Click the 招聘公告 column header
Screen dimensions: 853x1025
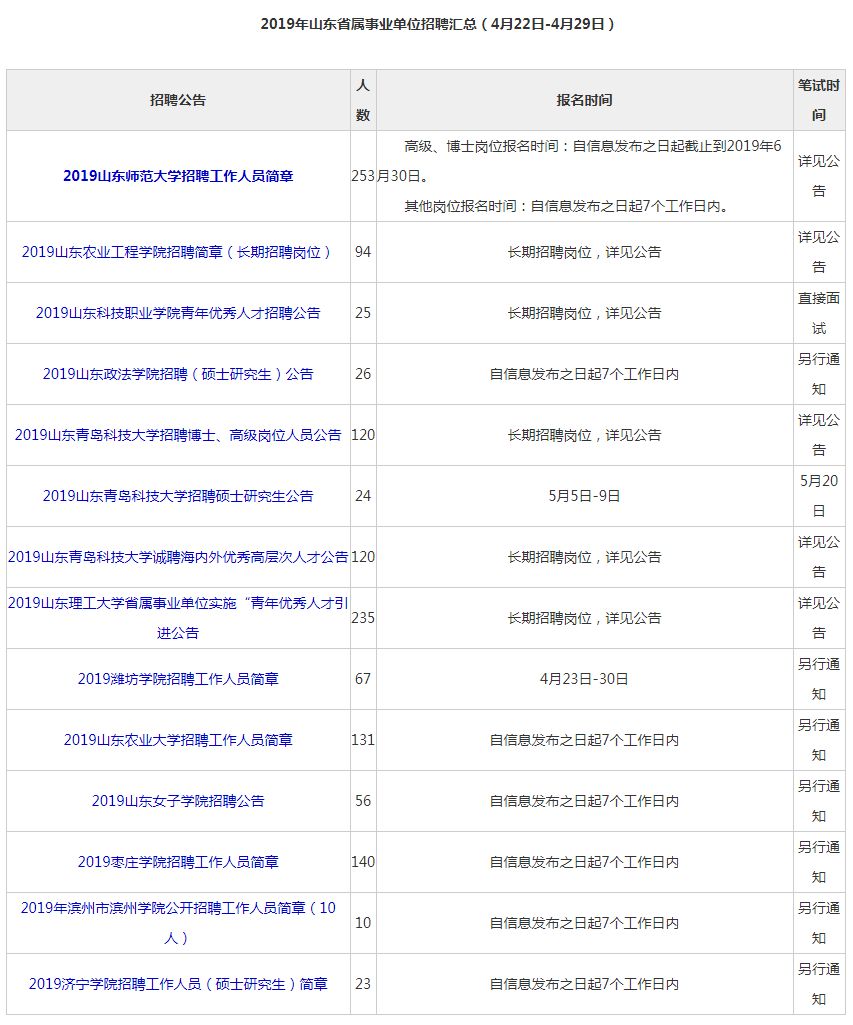[178, 100]
